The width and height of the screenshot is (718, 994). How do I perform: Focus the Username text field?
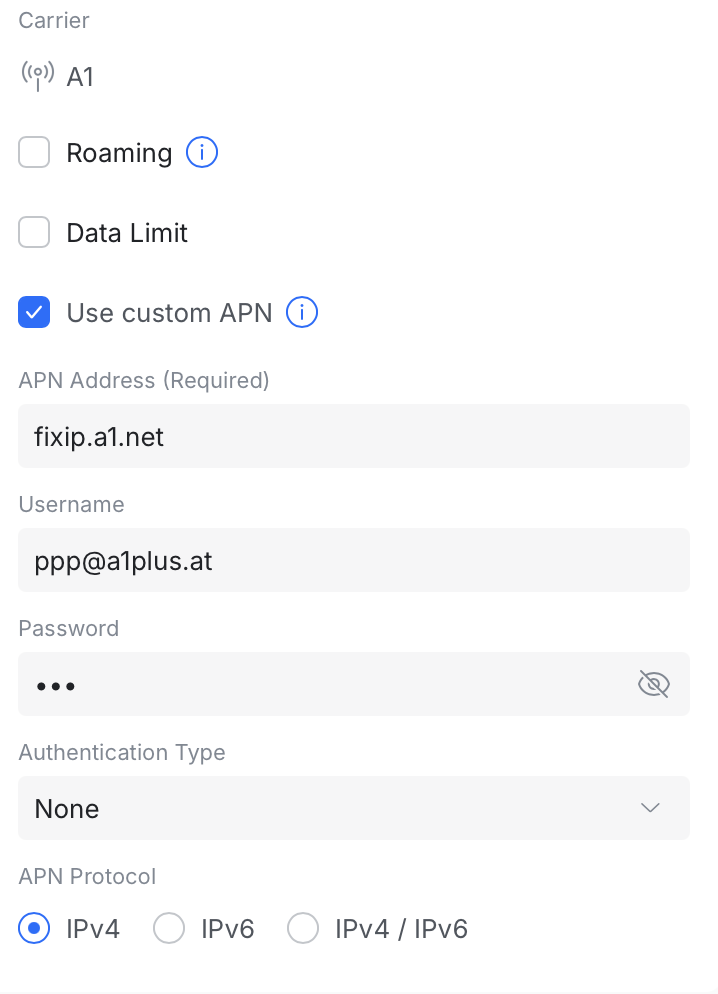[x=353, y=560]
